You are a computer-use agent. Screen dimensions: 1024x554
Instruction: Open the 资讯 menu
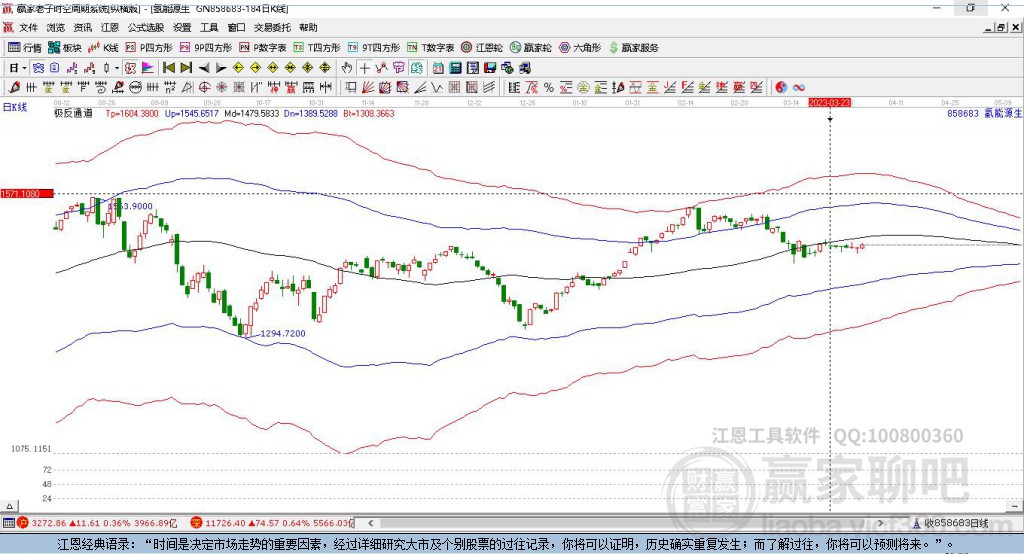[82, 27]
